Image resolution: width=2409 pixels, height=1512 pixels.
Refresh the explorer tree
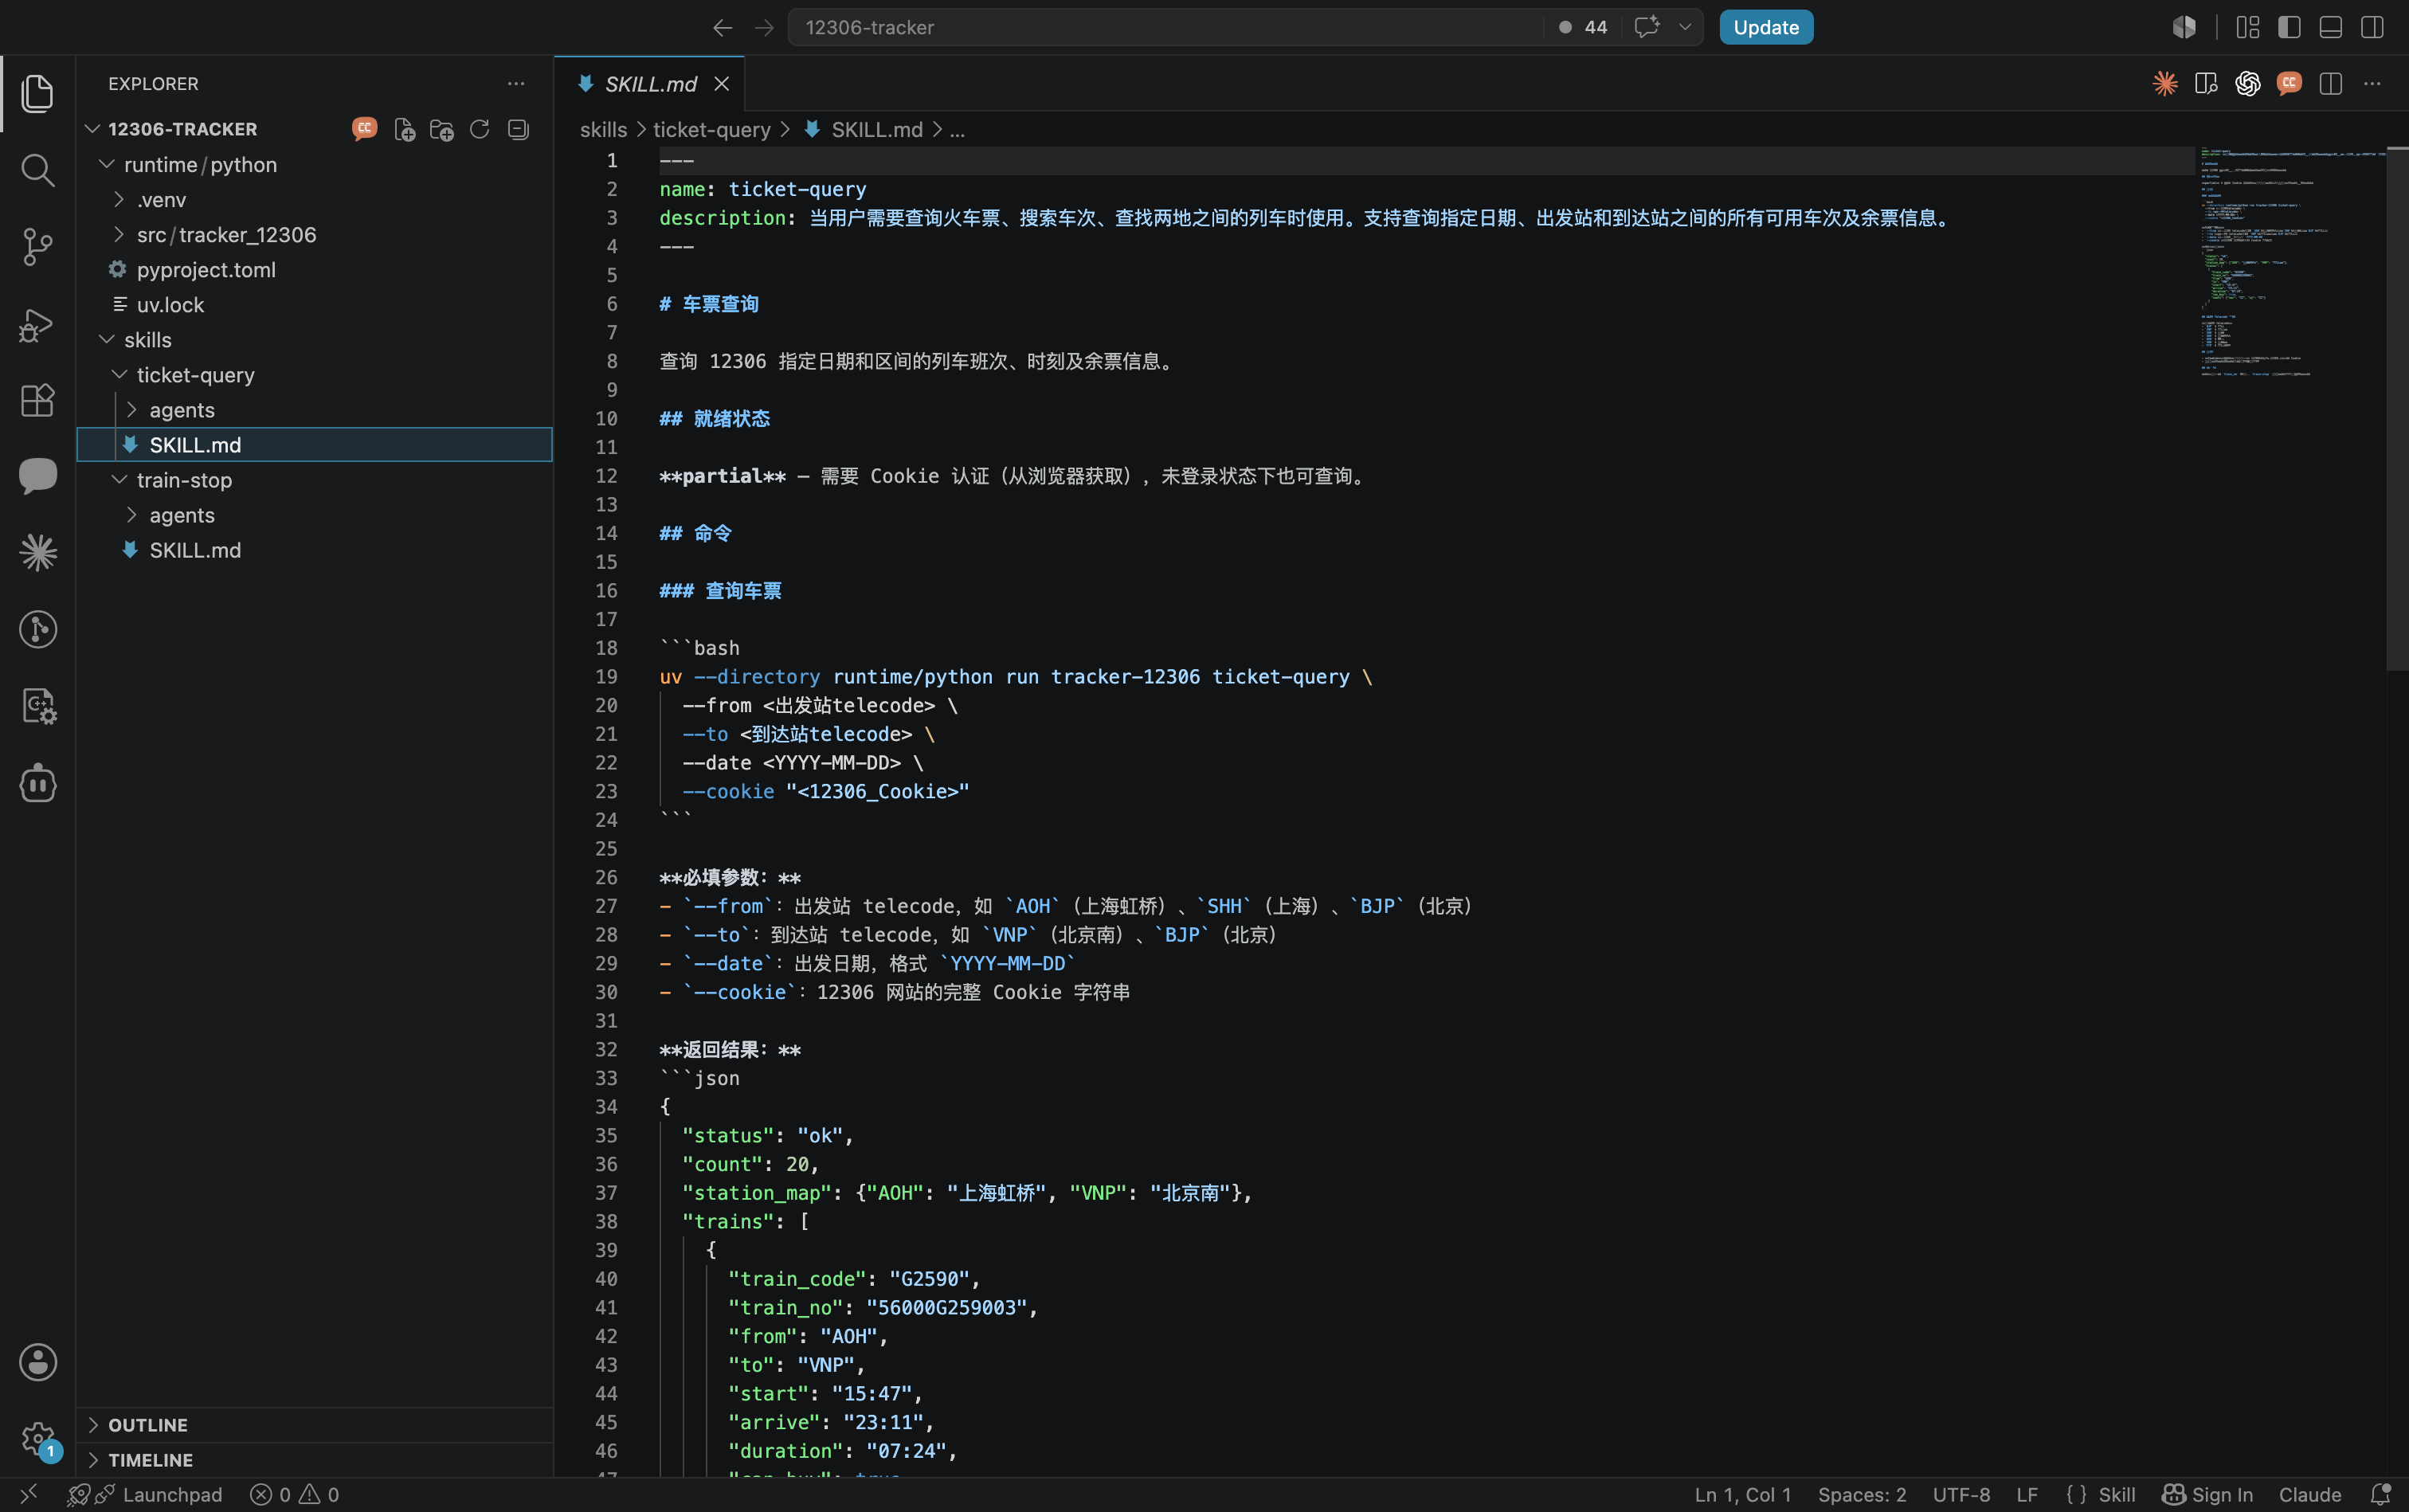tap(480, 129)
